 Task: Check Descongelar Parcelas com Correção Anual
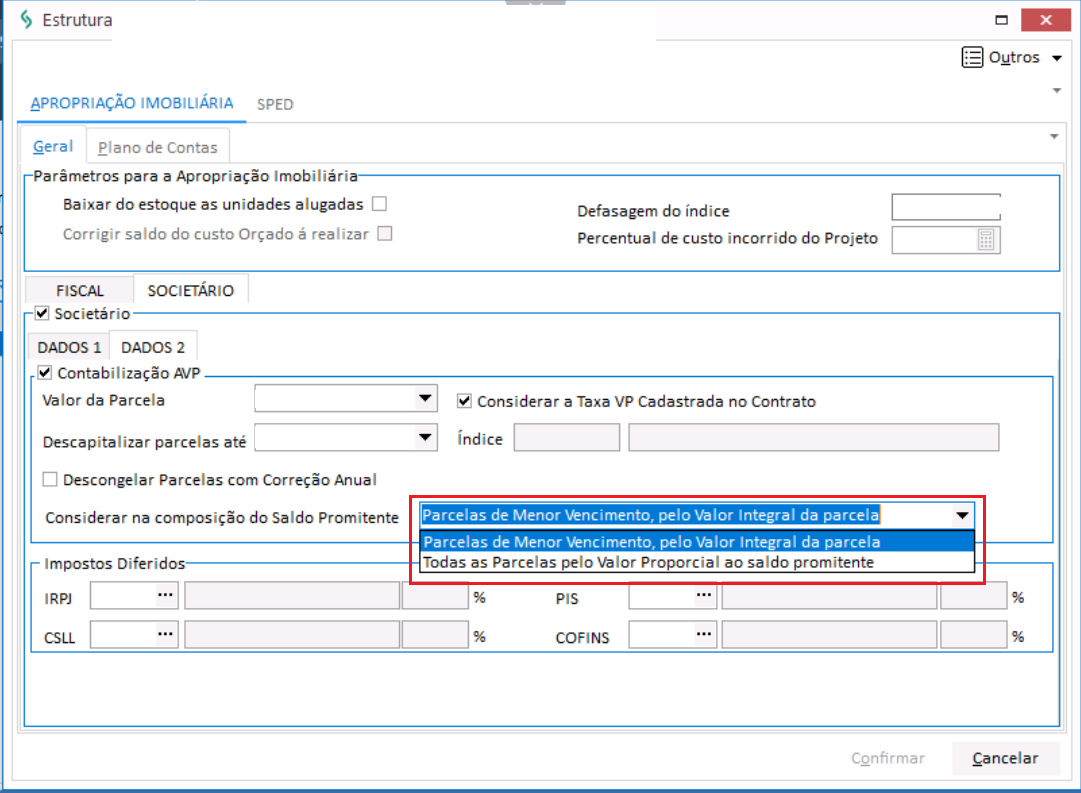click(50, 479)
